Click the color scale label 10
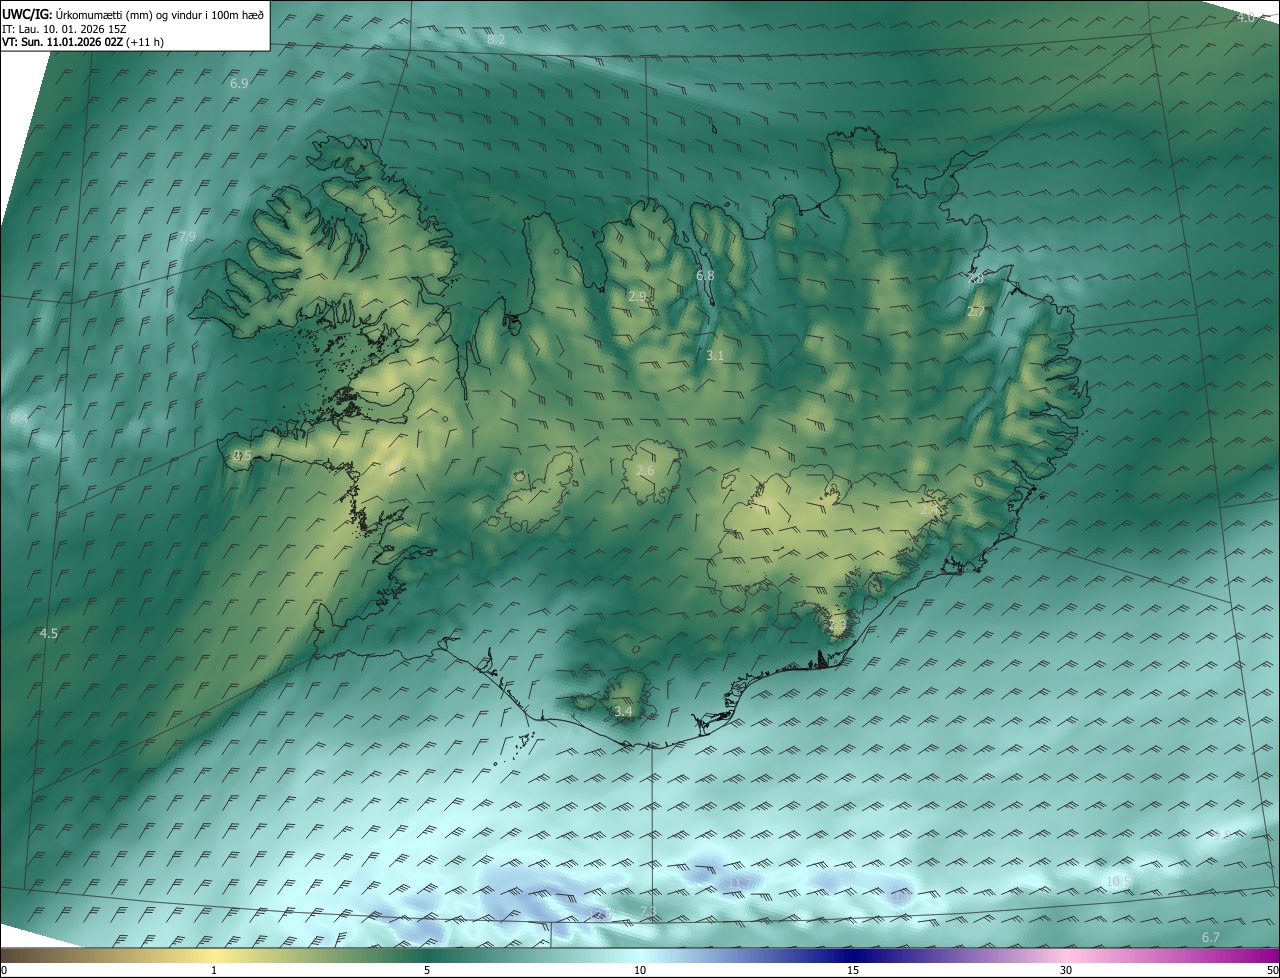 (x=640, y=970)
